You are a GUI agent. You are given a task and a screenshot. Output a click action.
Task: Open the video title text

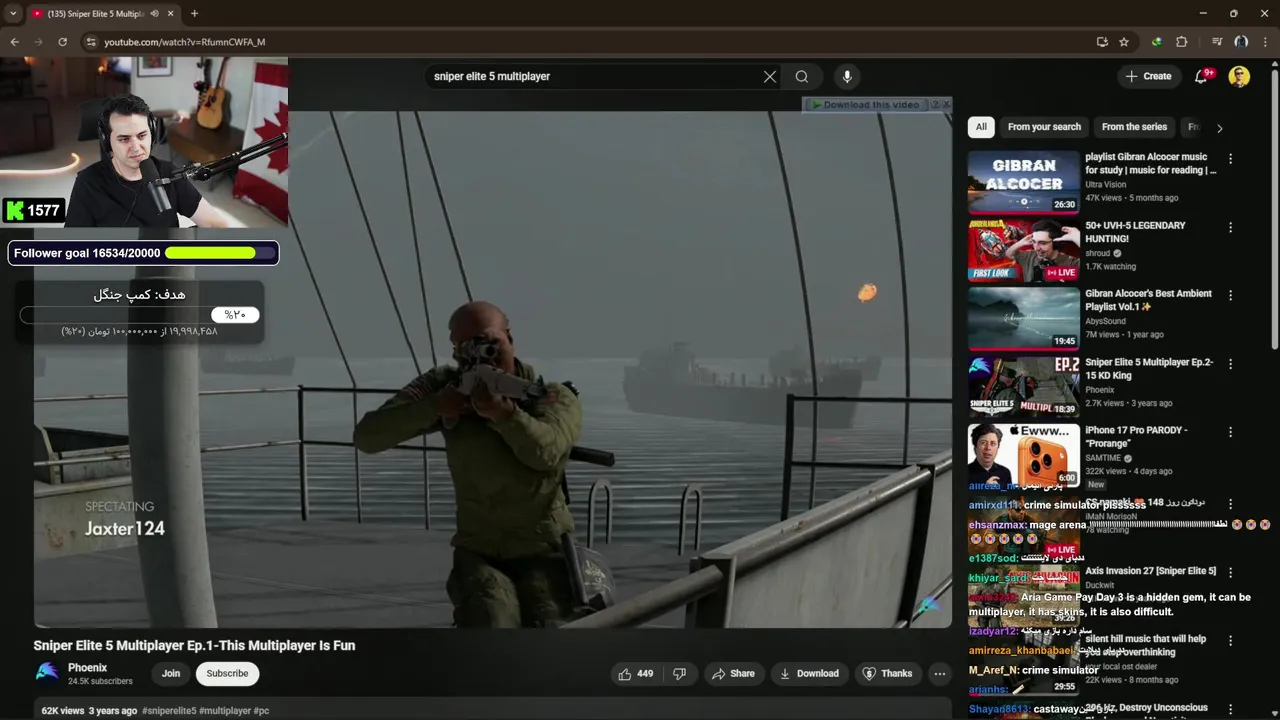(194, 645)
